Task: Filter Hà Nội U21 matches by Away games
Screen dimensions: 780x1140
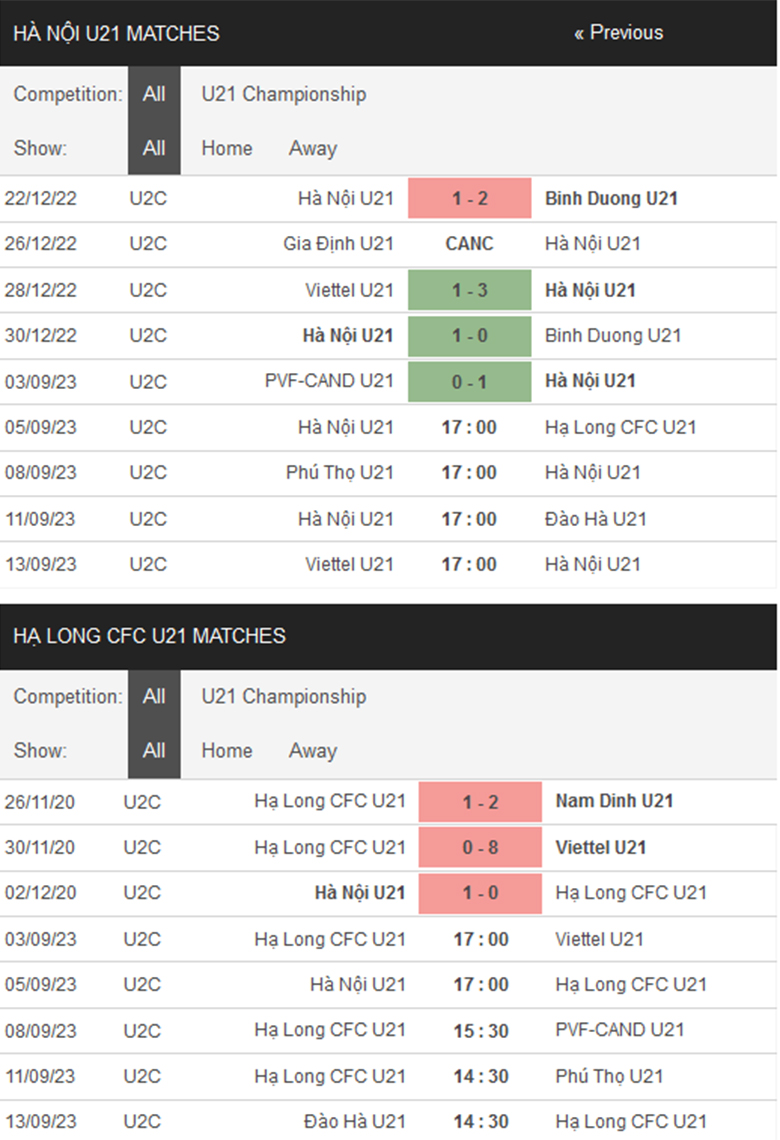Action: (312, 148)
